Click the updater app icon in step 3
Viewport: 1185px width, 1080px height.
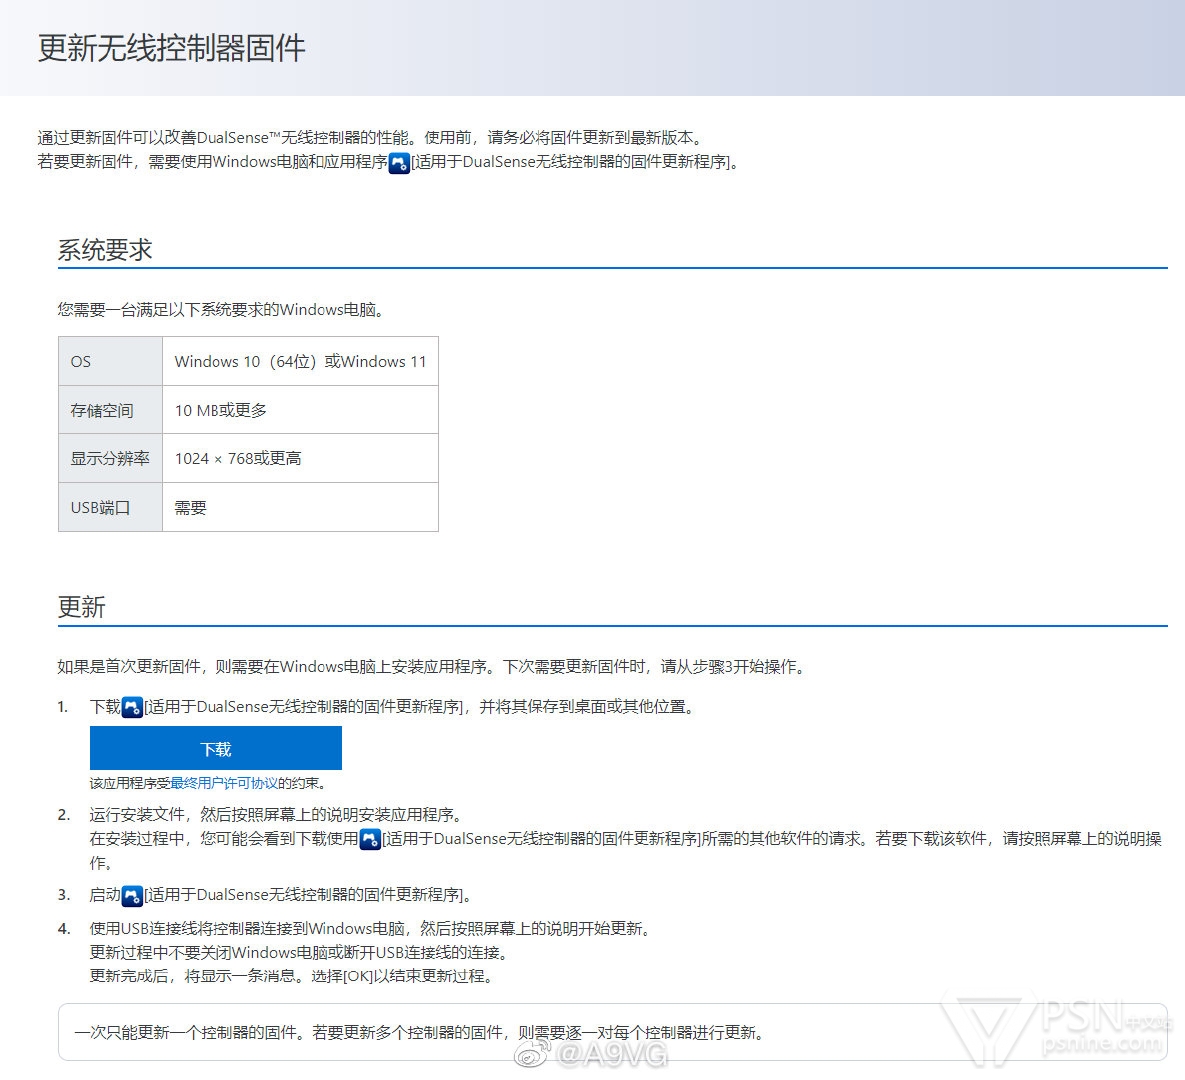[132, 895]
